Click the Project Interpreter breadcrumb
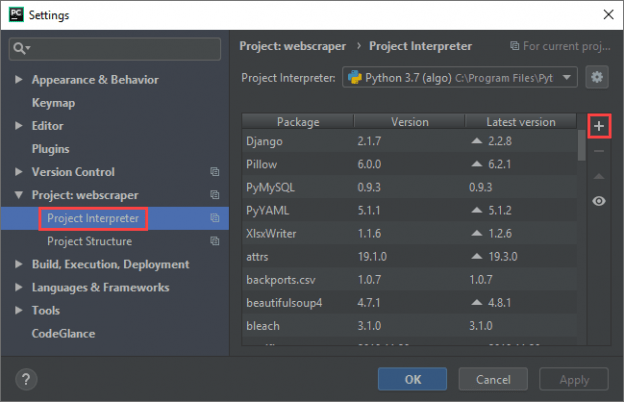Screen dimensions: 624x402 [x=420, y=46]
